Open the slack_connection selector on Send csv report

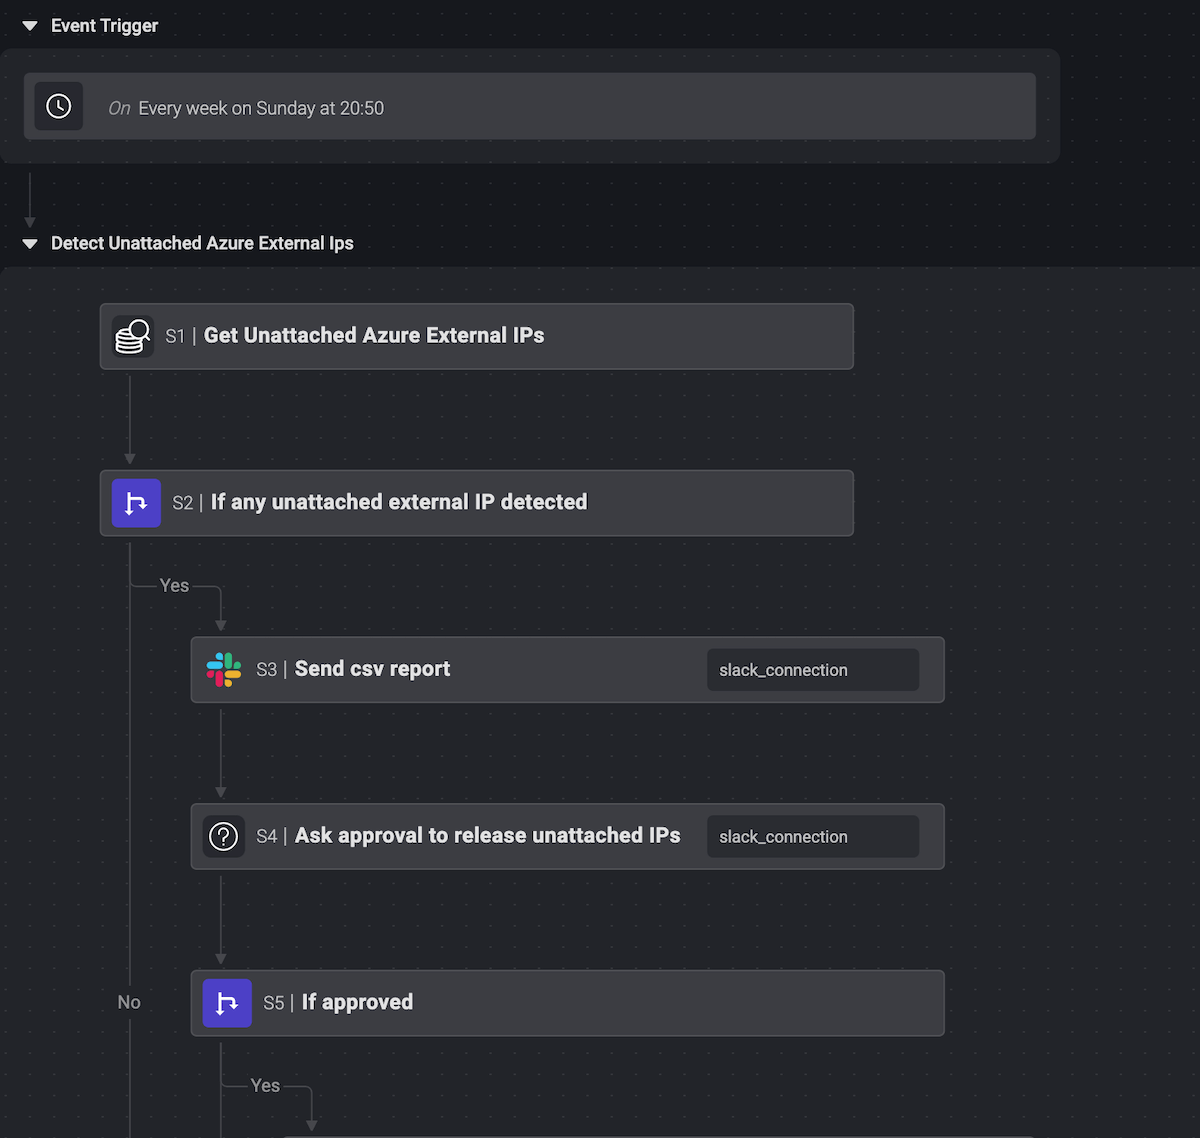click(x=813, y=670)
